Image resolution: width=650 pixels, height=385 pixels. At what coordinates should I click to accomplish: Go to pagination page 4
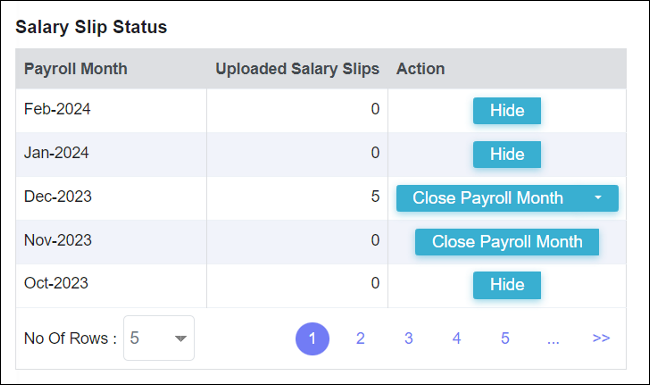pos(457,339)
